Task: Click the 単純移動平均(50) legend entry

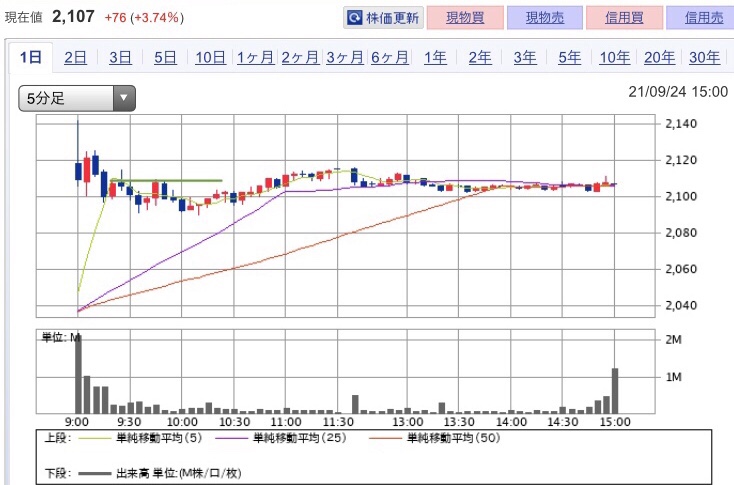Action: (x=434, y=438)
